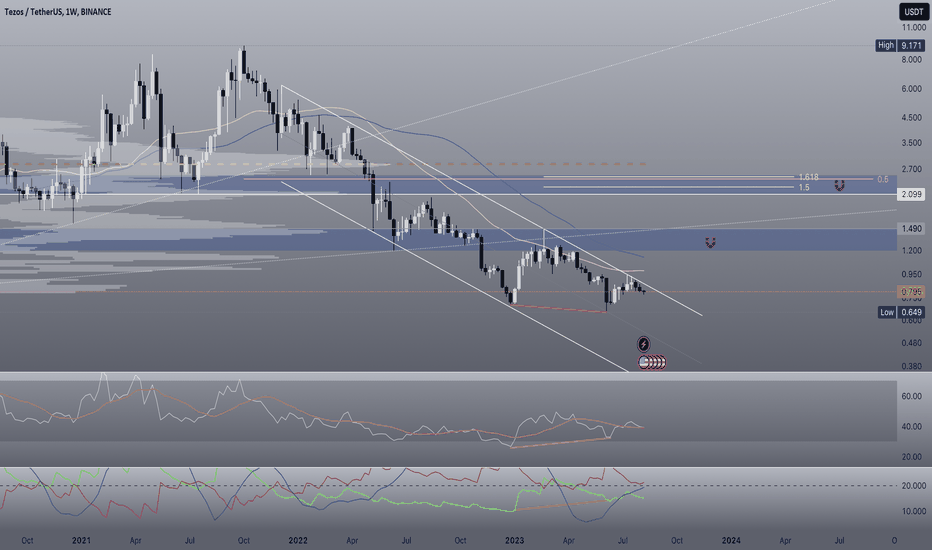The width and height of the screenshot is (932, 550).
Task: Select the 0.5 Fibonacci level label
Action: click(x=883, y=179)
